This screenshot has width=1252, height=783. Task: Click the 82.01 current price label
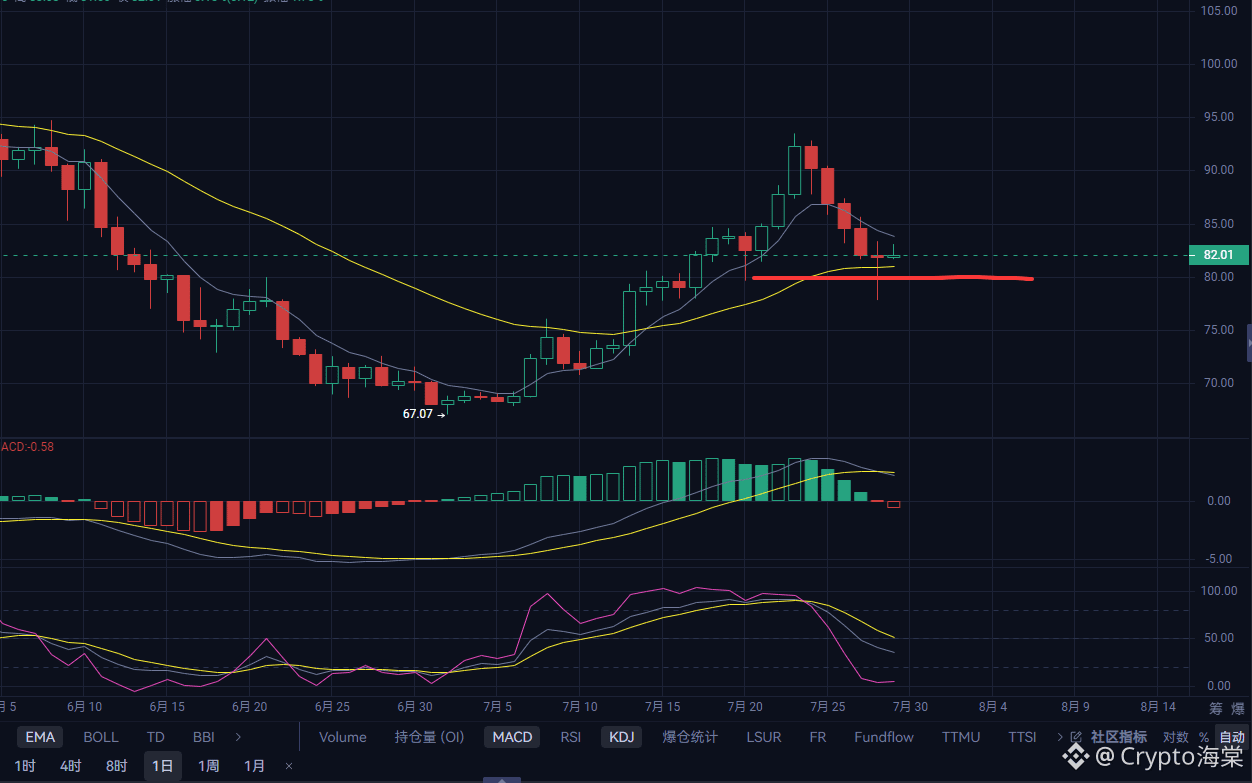point(1218,255)
